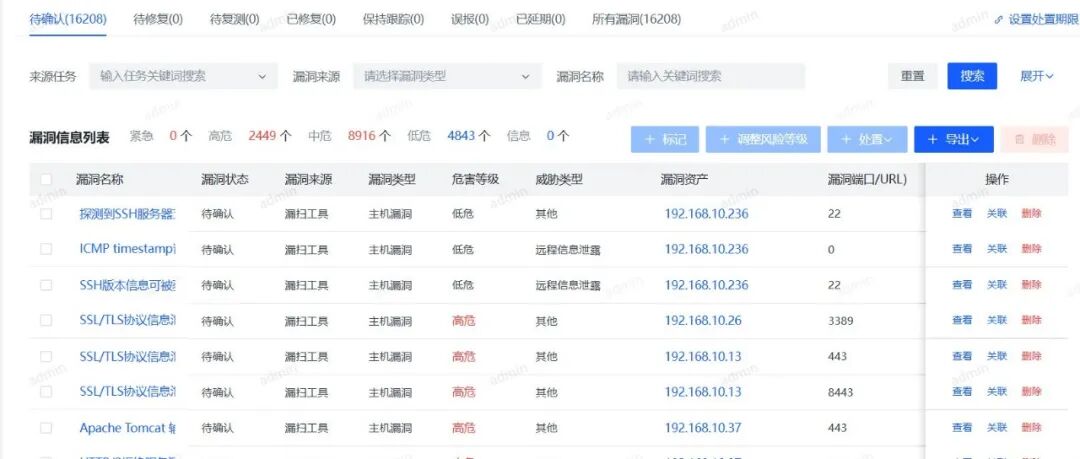Open the 来源任务 dropdown
Viewport: 1080px width, 459px height.
183,76
